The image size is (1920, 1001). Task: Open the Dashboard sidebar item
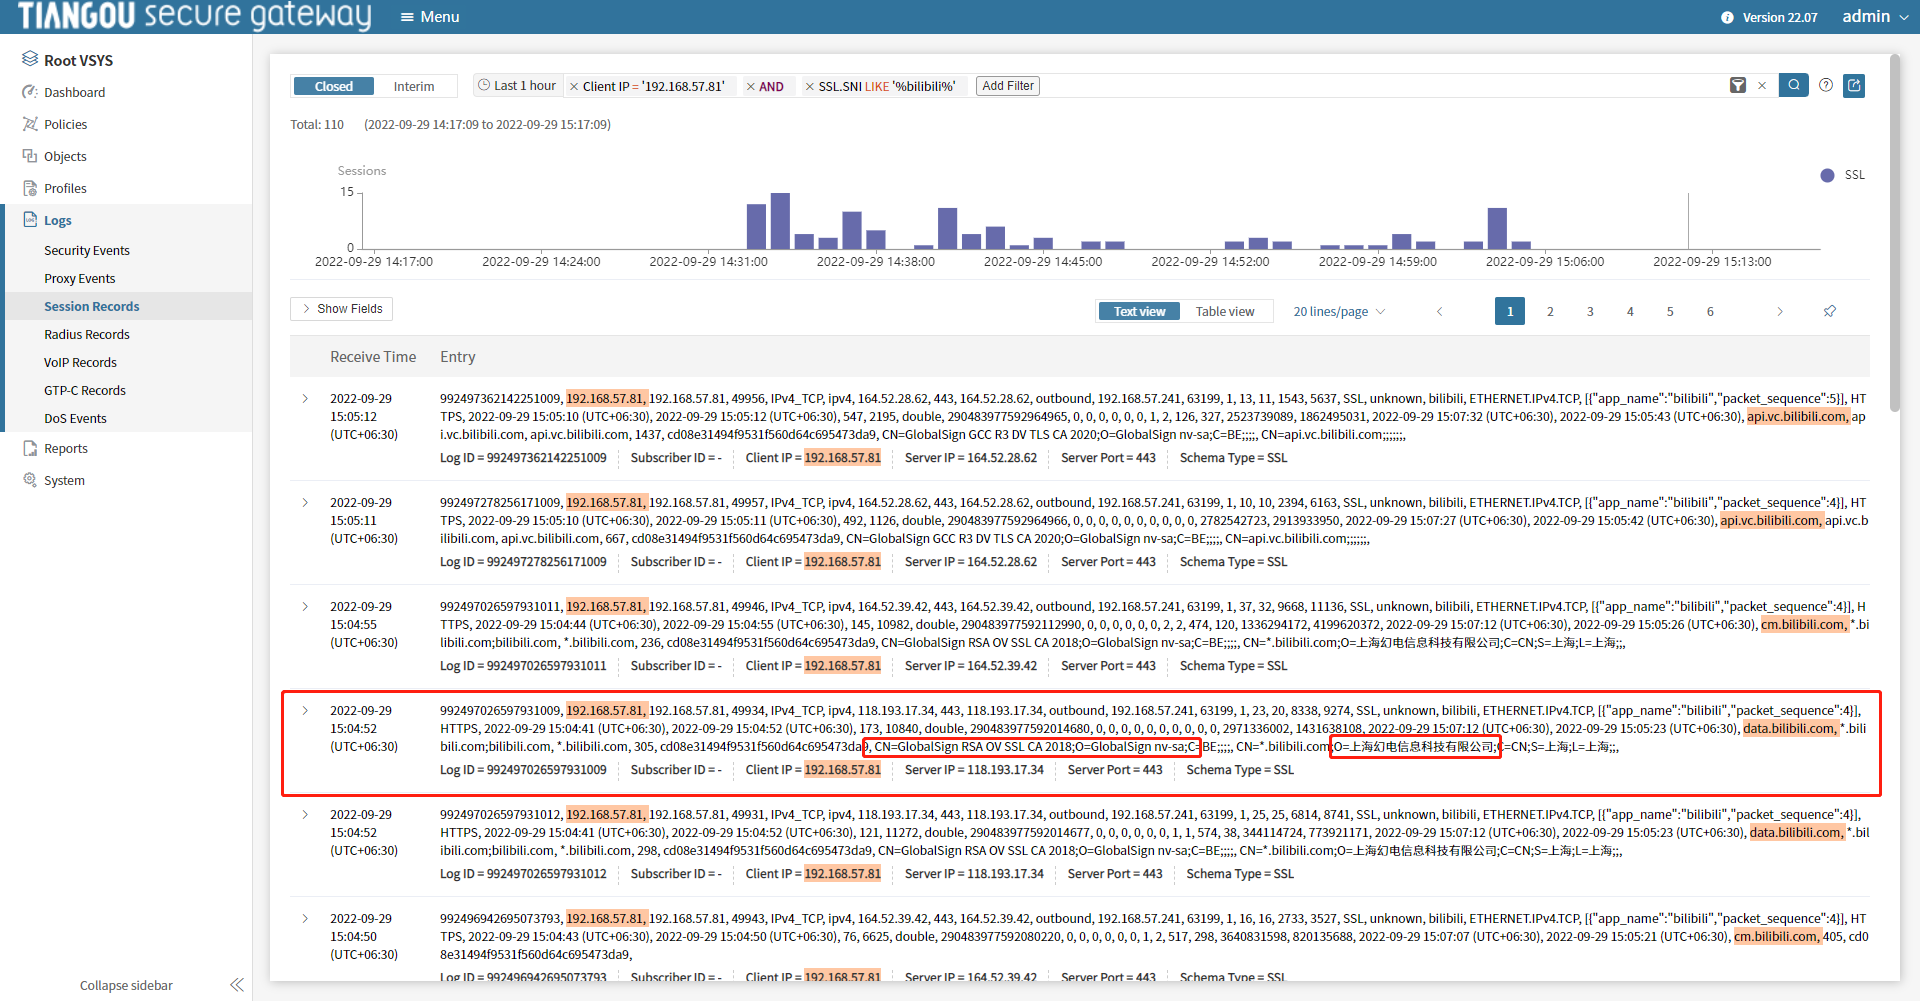coord(74,92)
